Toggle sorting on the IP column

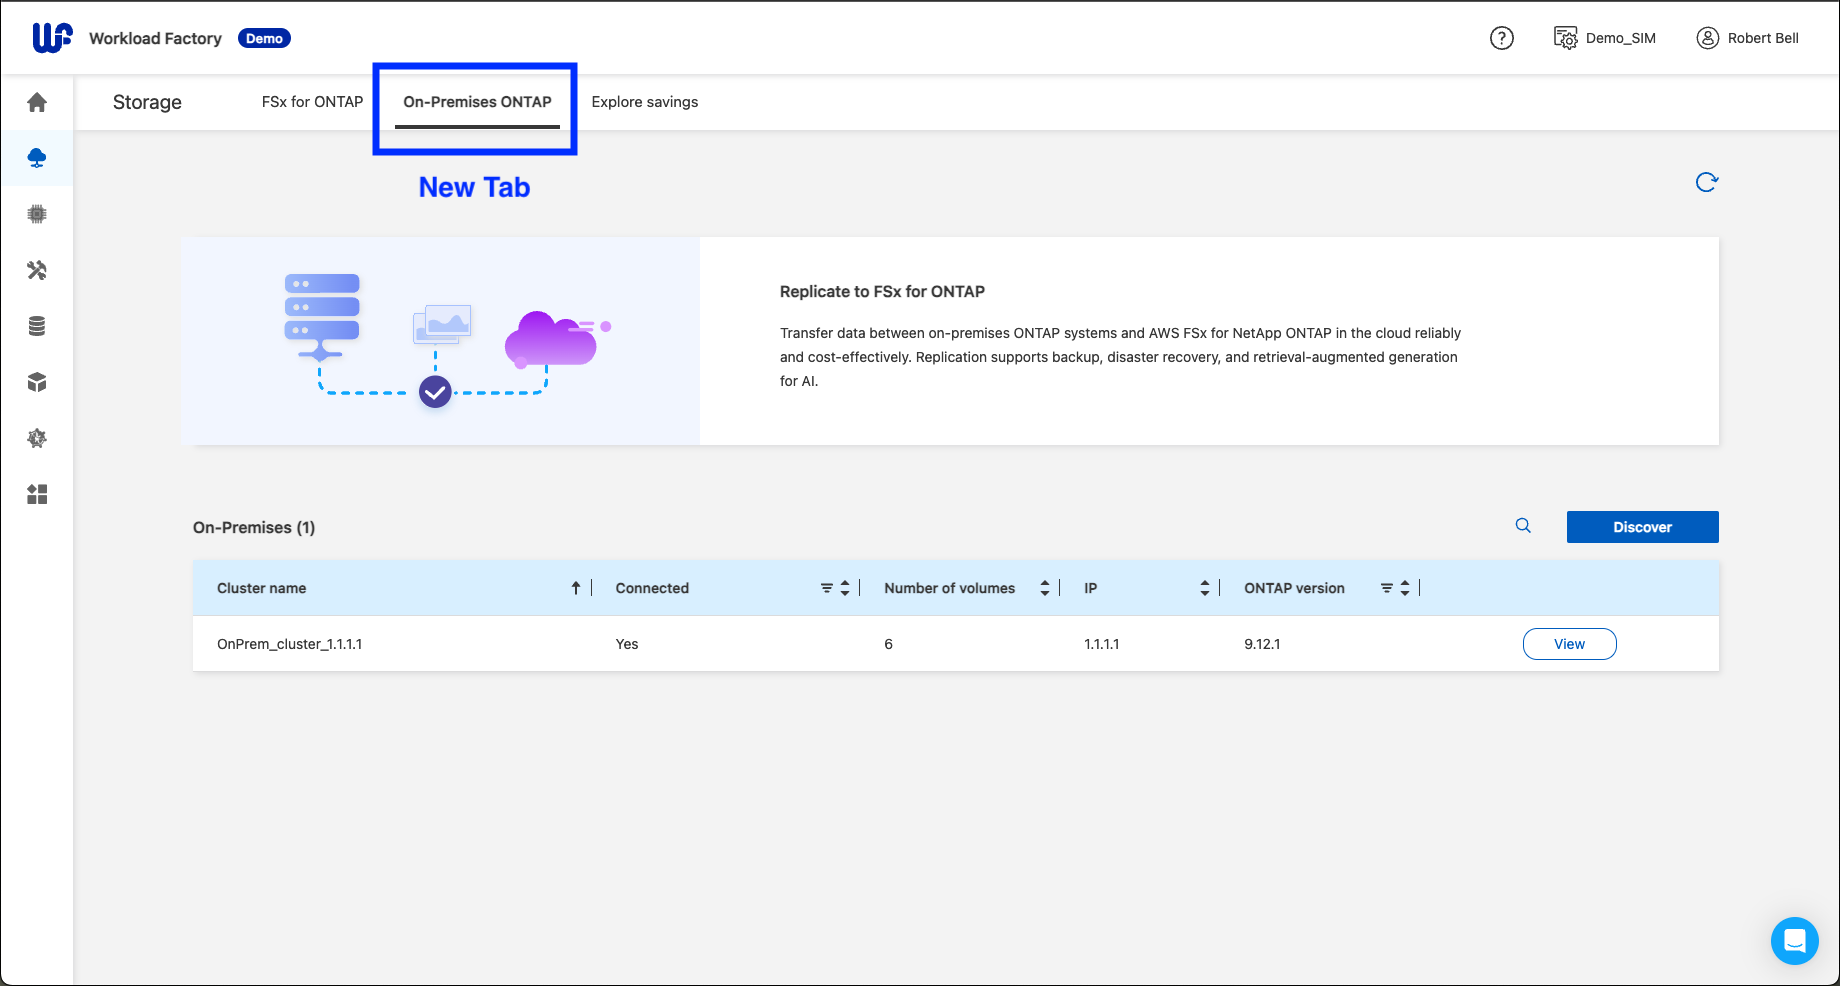(x=1204, y=587)
